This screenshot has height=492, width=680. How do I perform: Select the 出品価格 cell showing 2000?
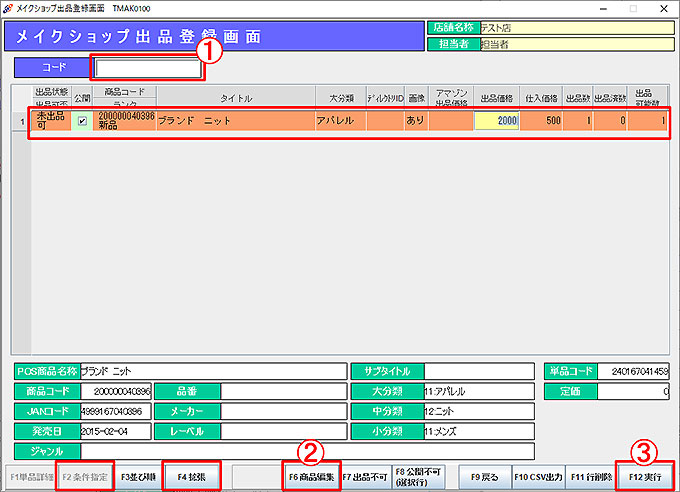496,121
